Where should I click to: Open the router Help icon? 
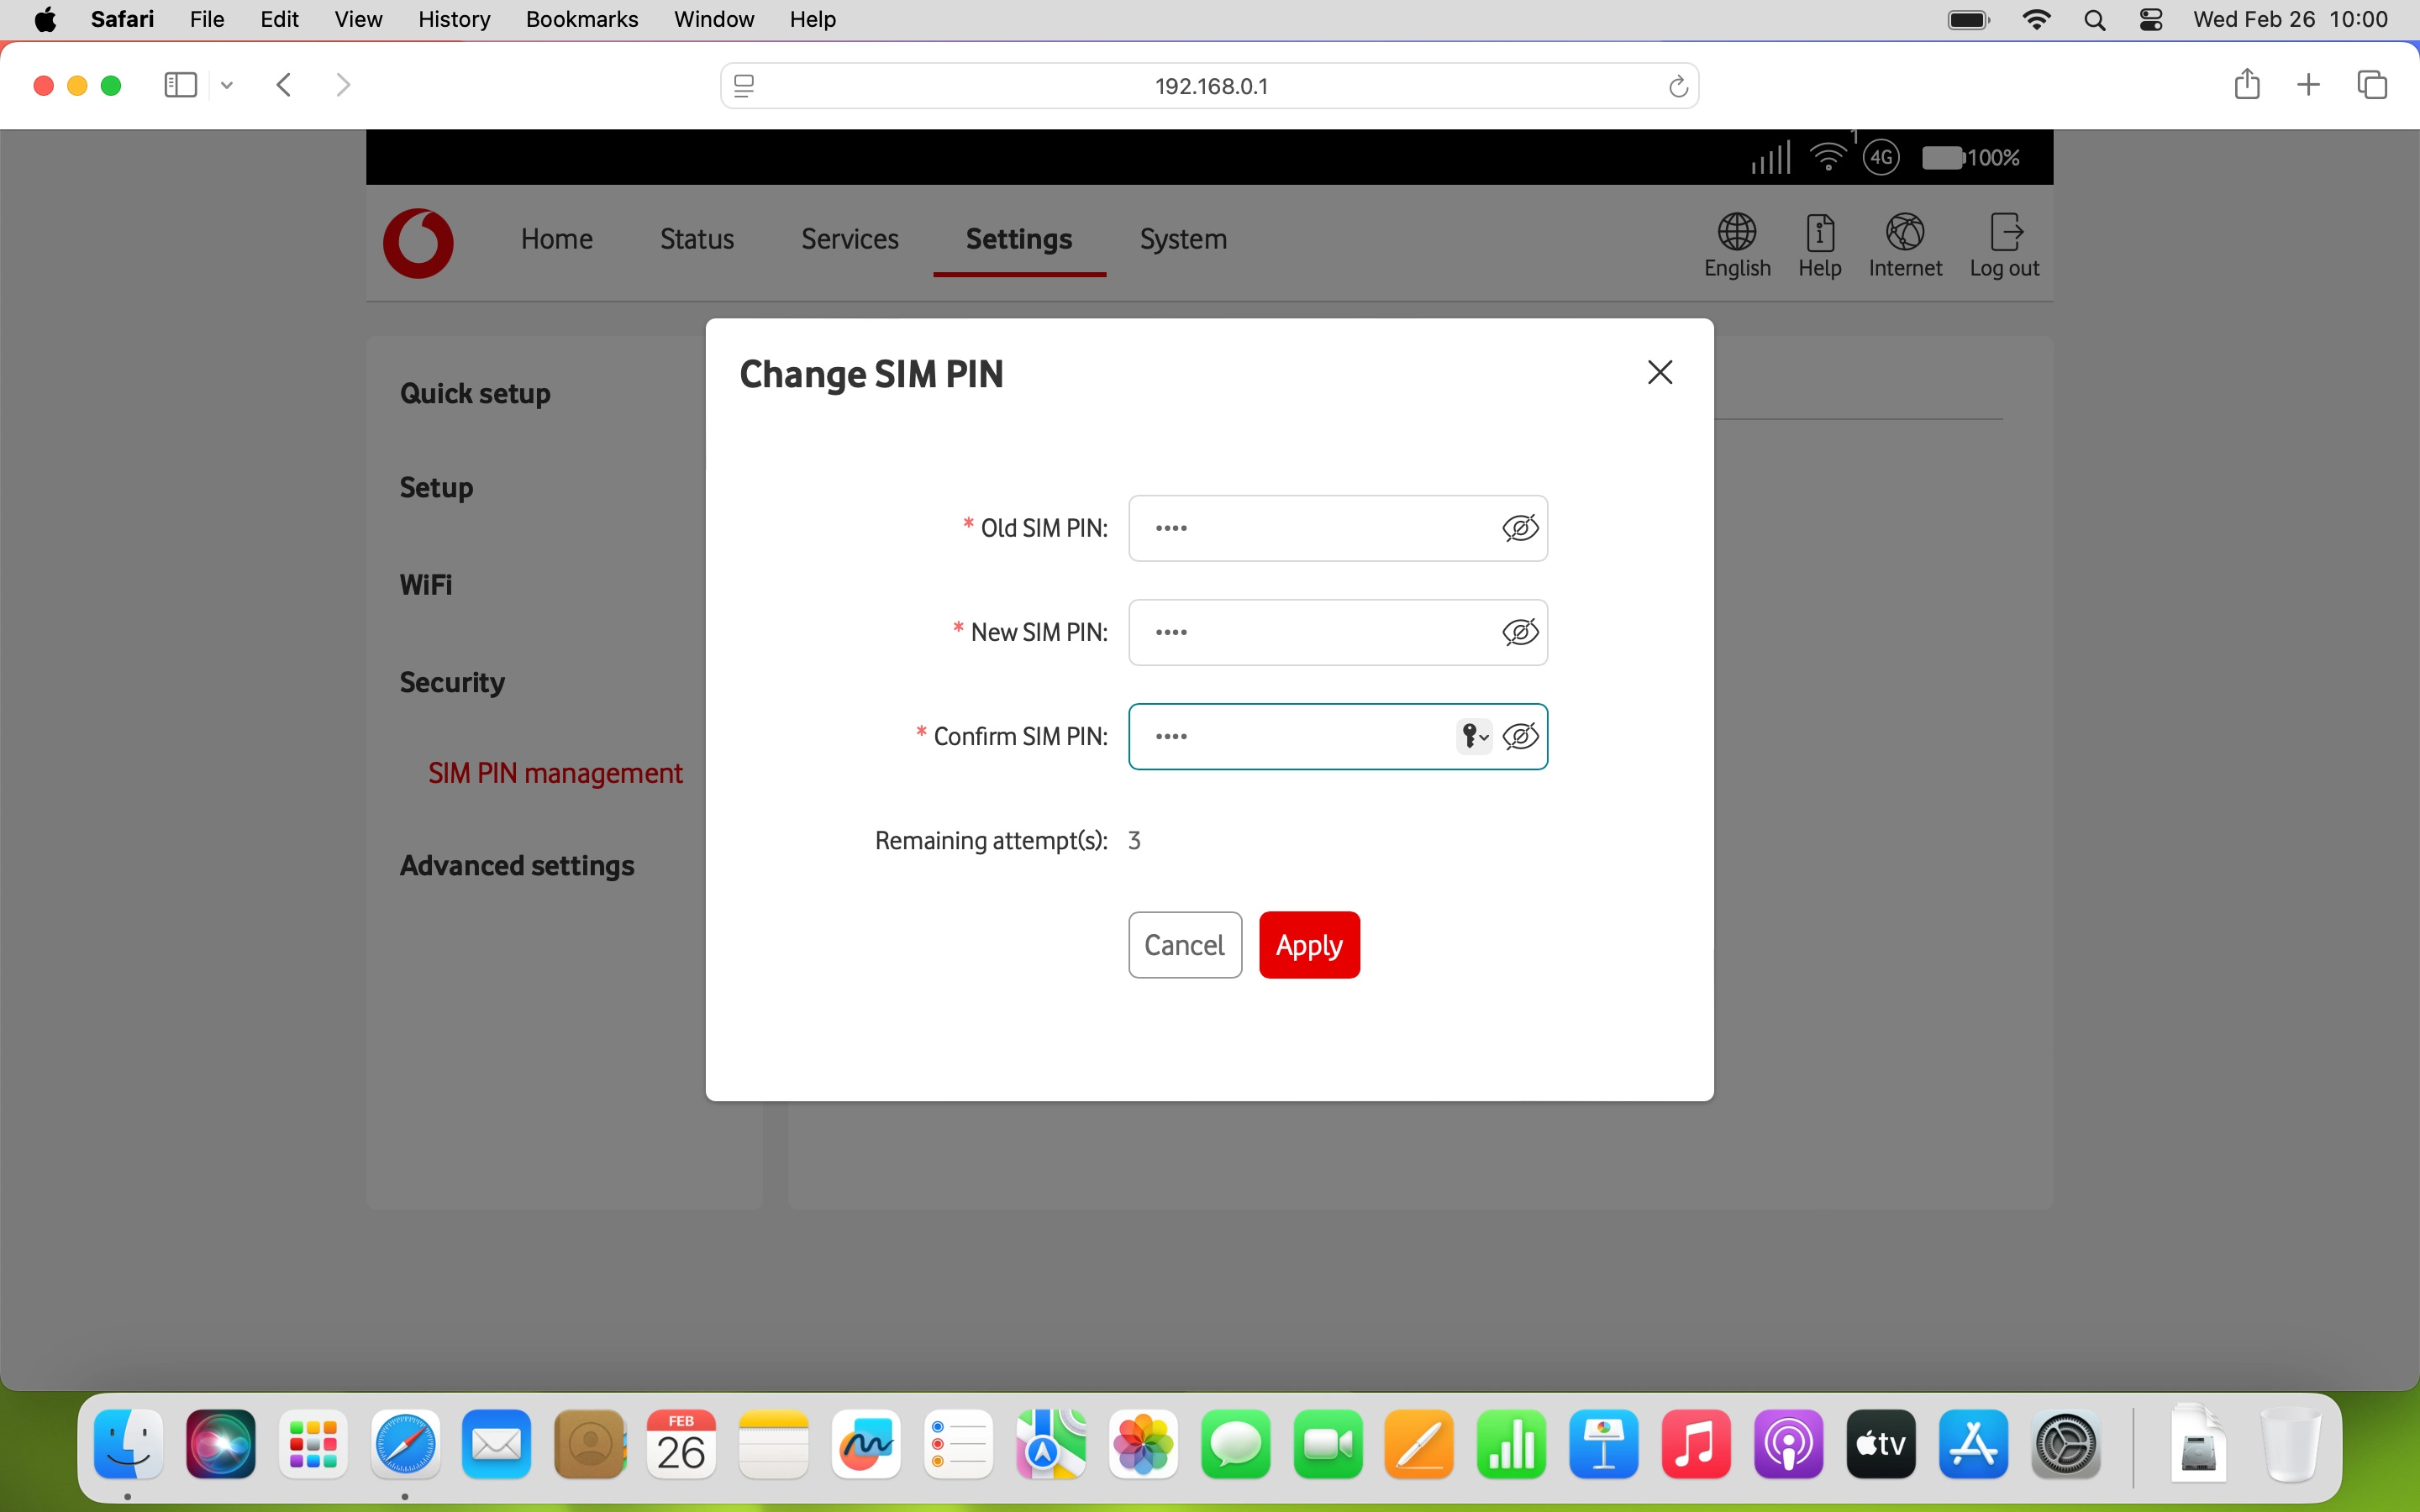(1820, 245)
